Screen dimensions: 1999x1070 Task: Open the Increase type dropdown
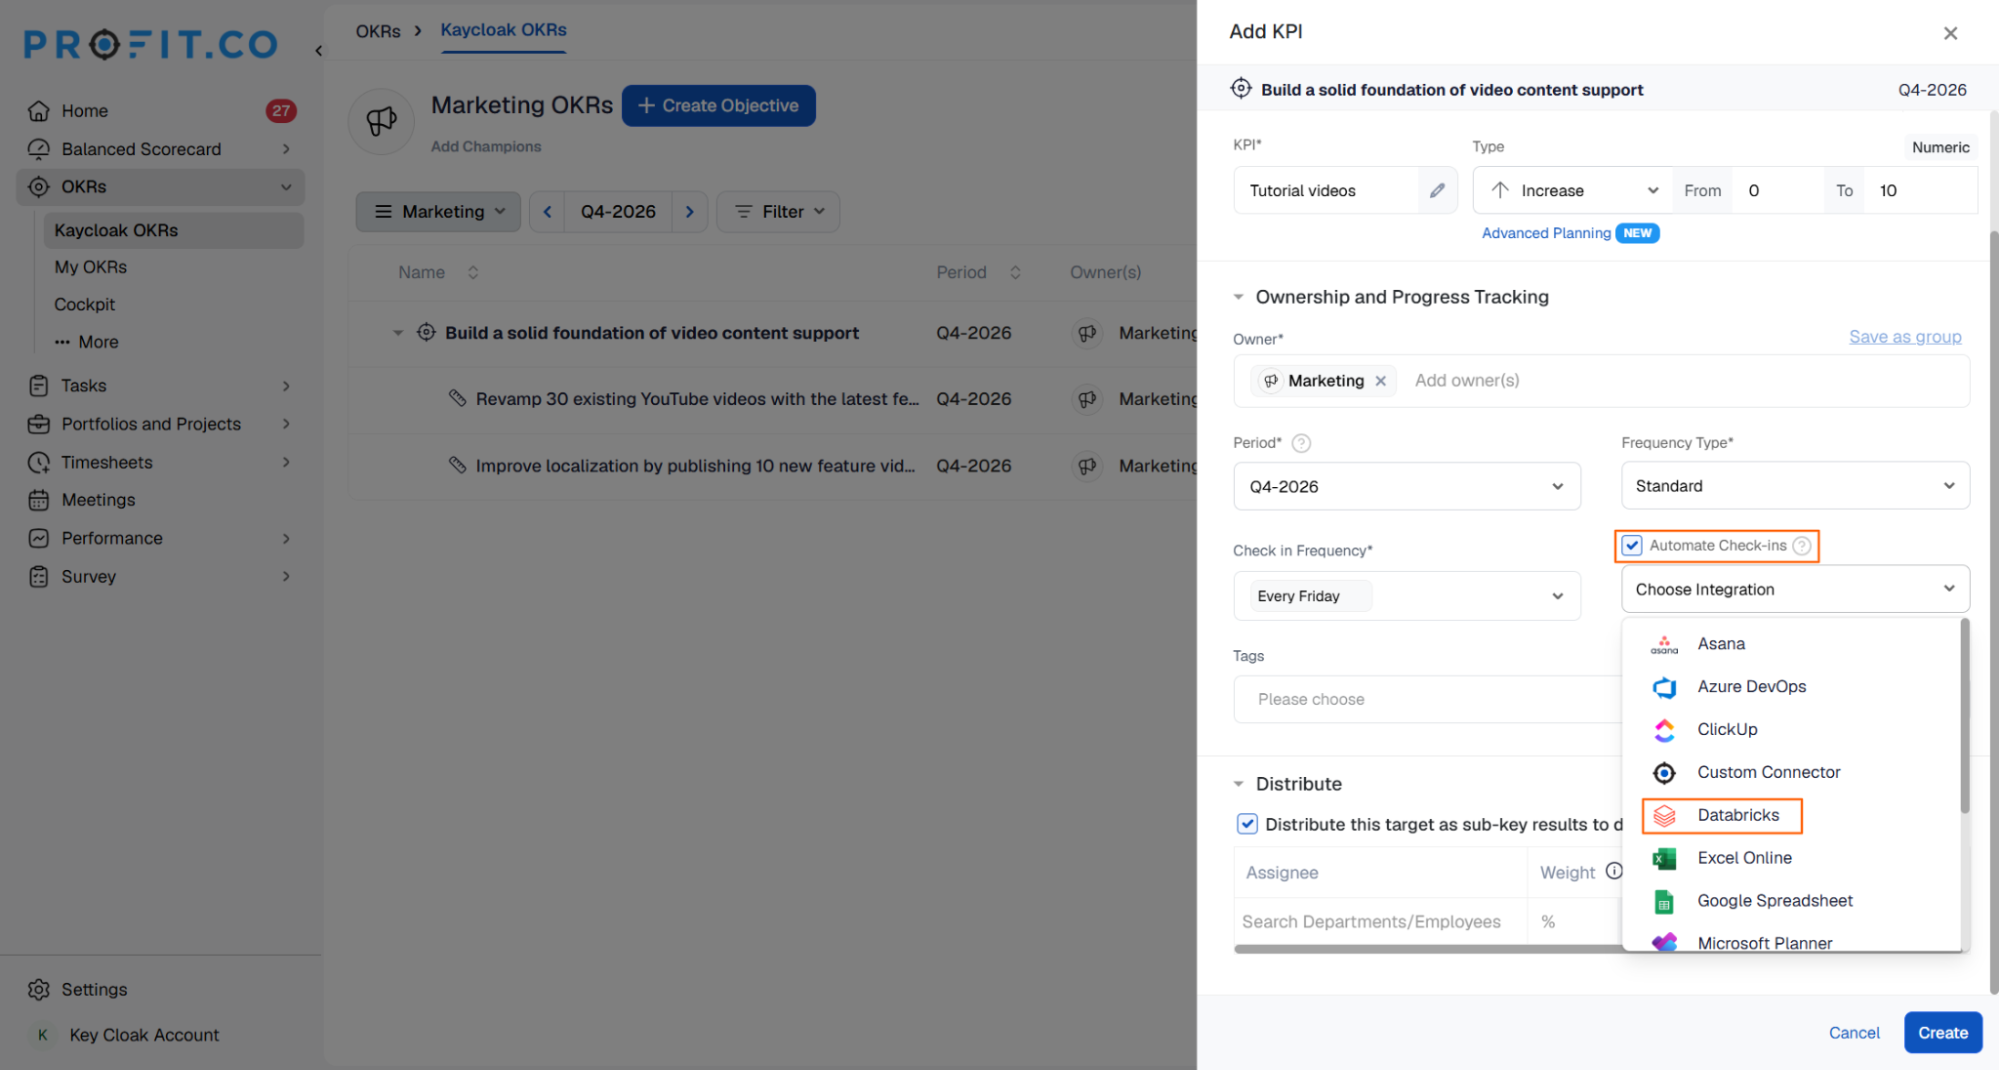click(1573, 190)
